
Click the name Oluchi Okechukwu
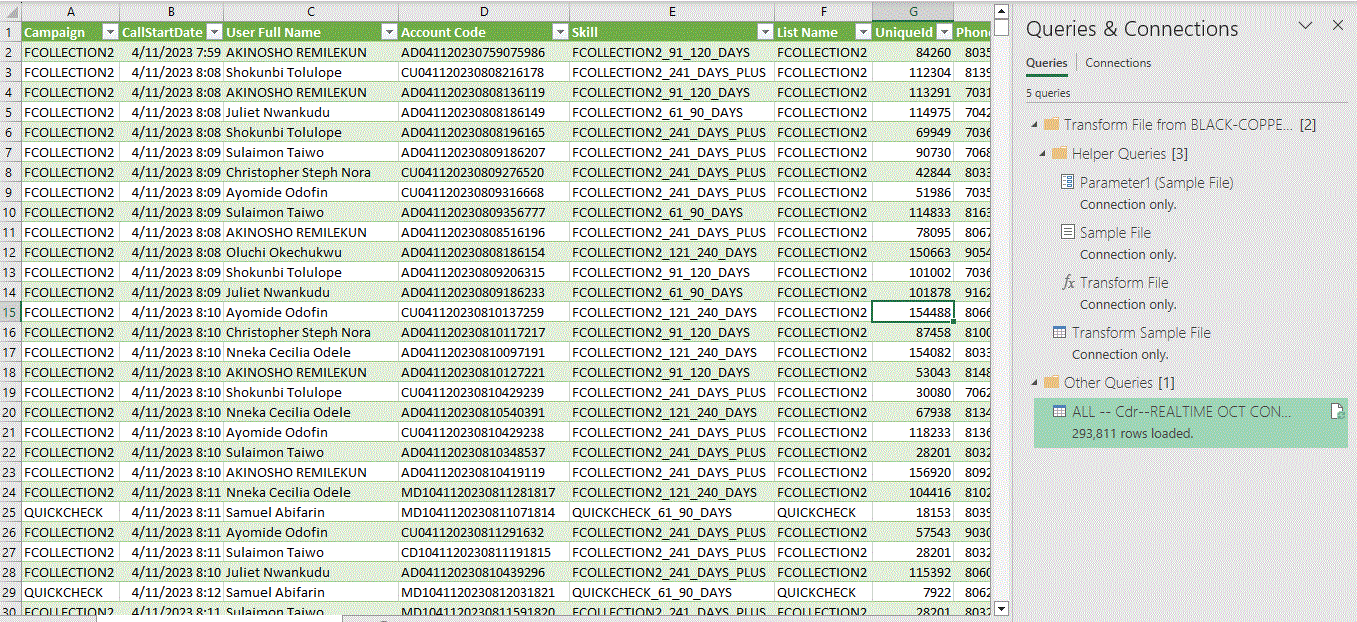coord(311,252)
